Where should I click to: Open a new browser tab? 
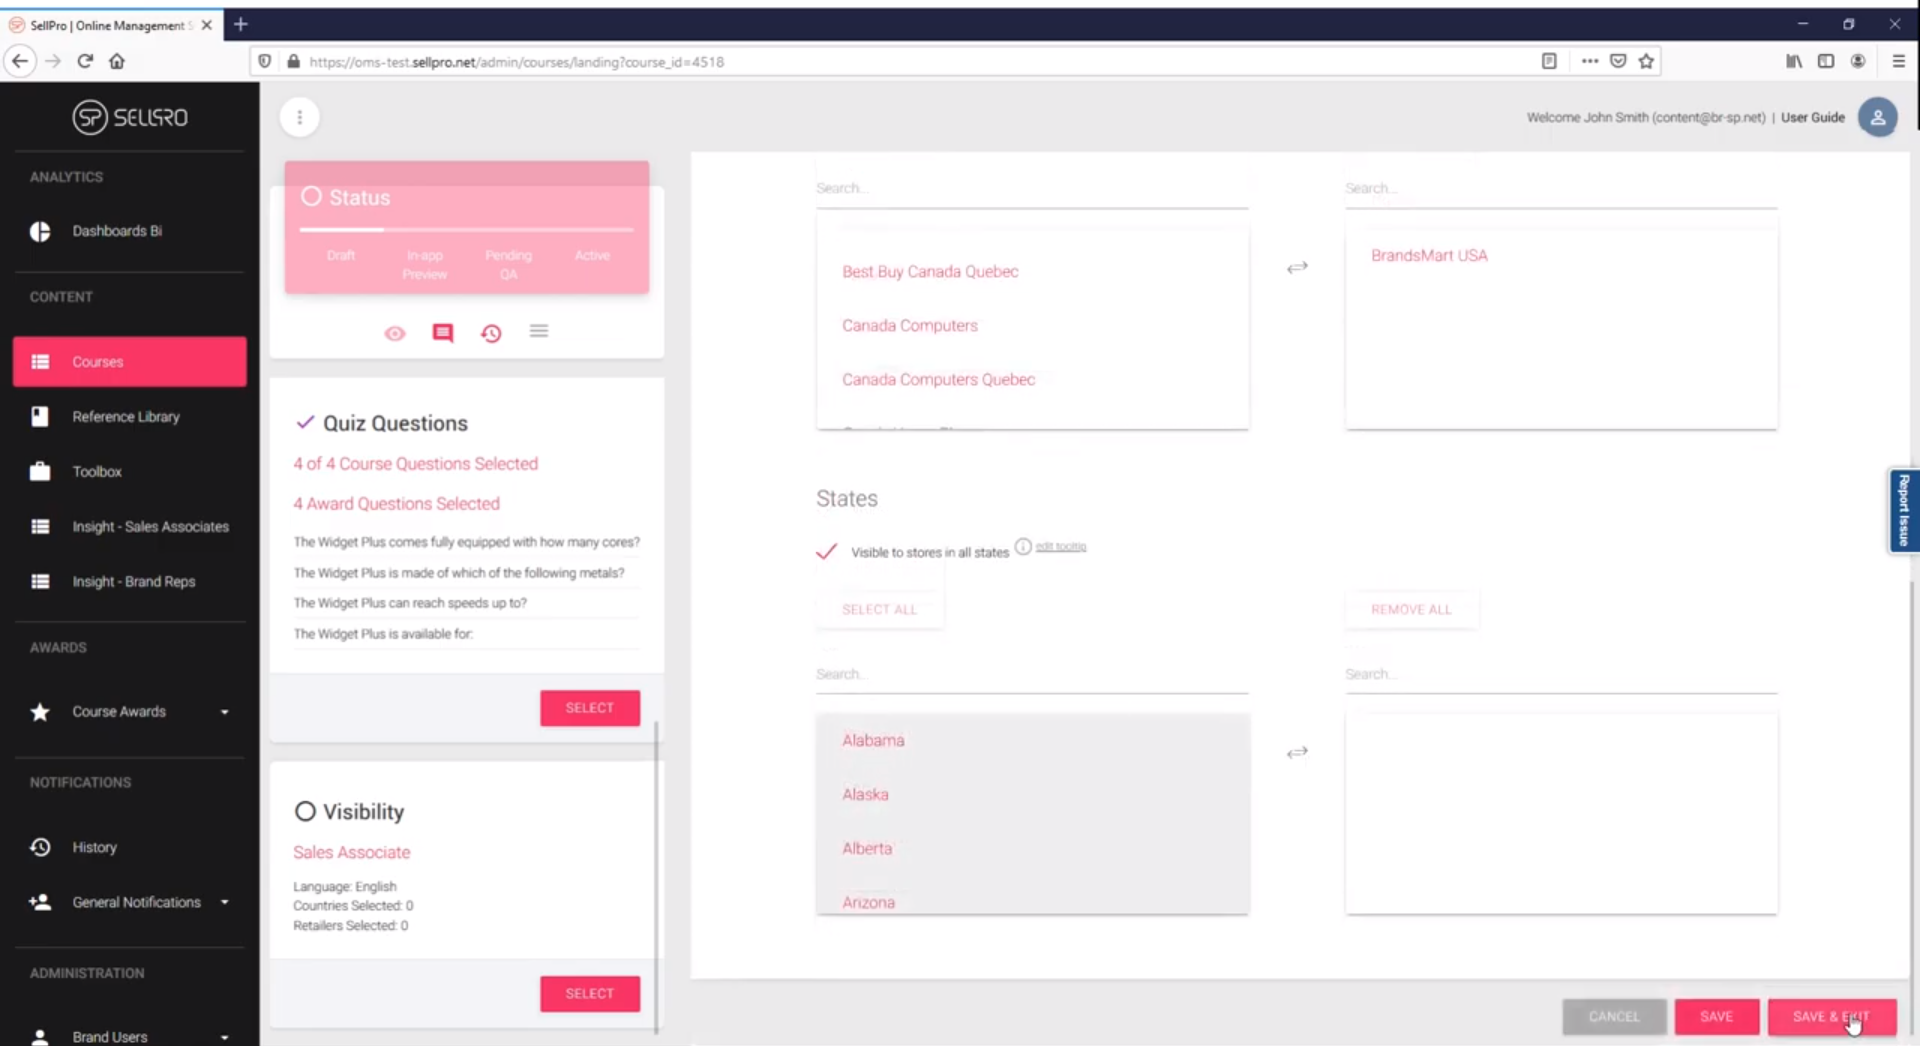point(241,24)
